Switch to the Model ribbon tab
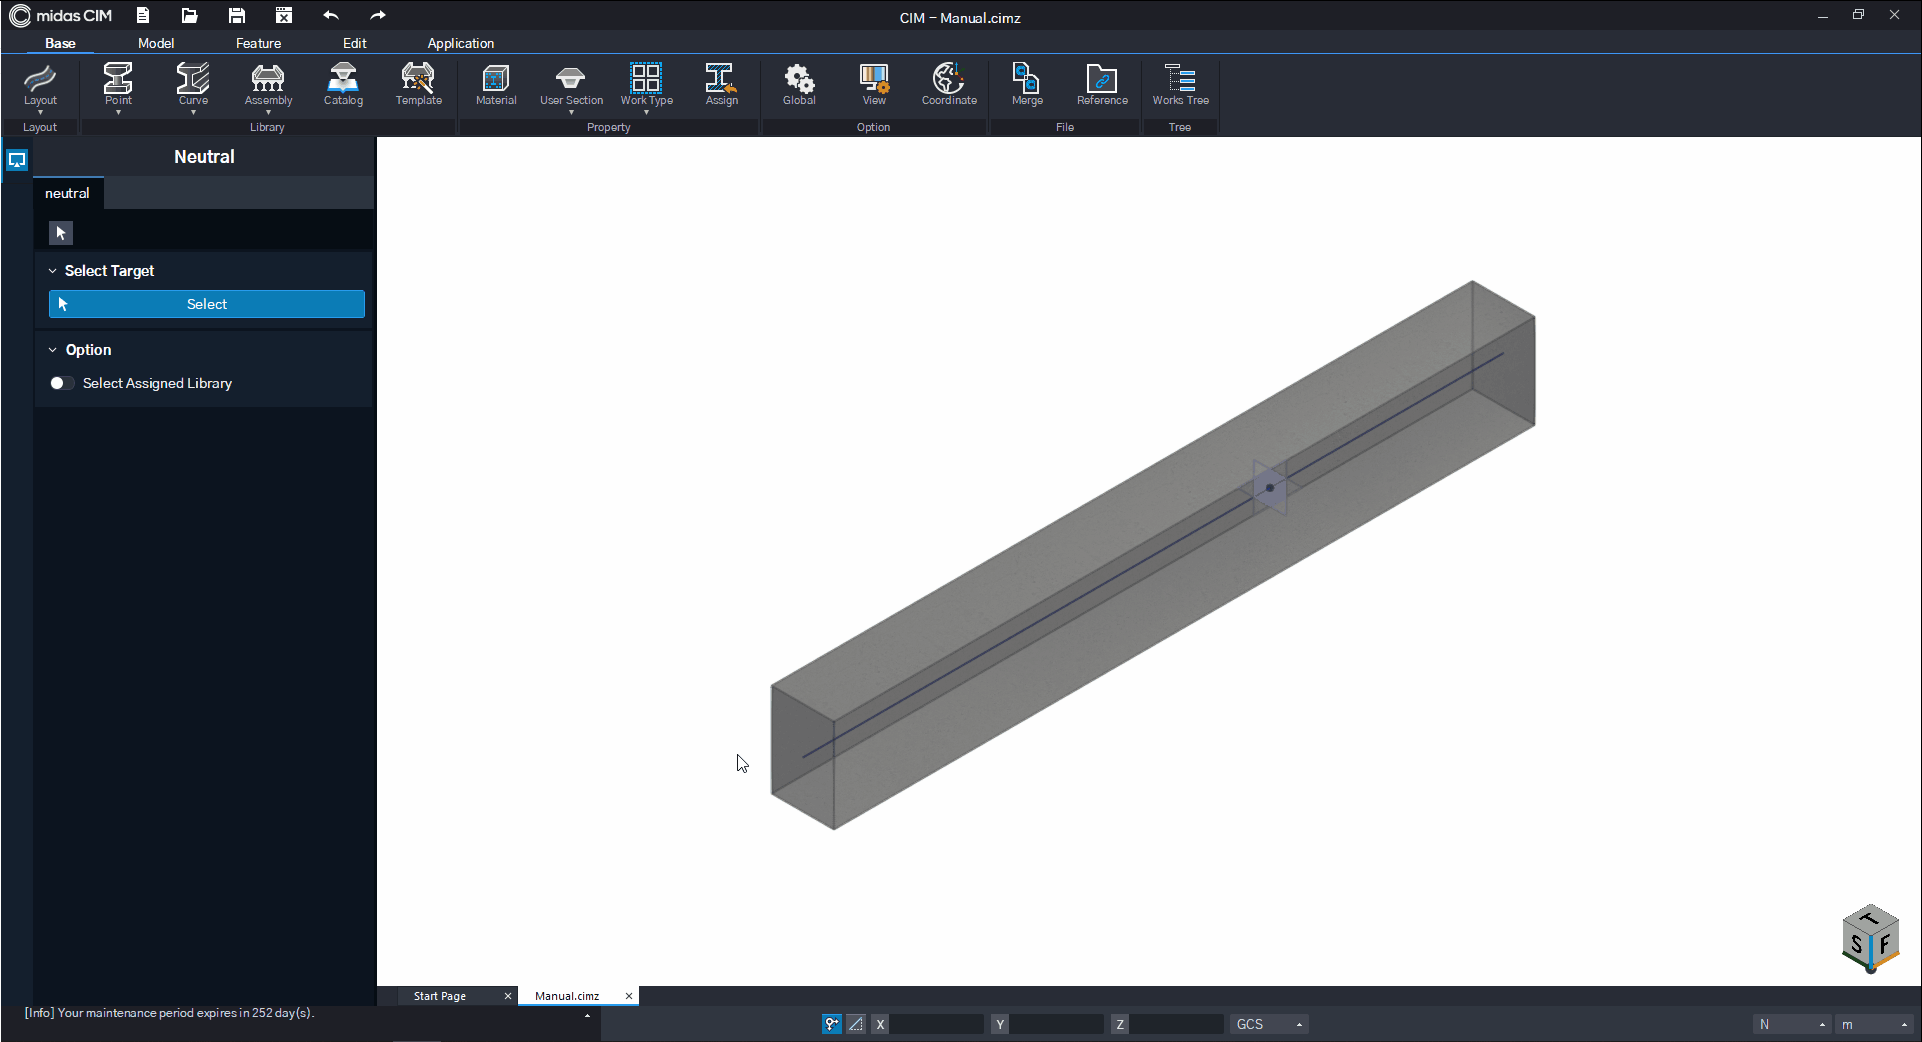 (x=156, y=43)
